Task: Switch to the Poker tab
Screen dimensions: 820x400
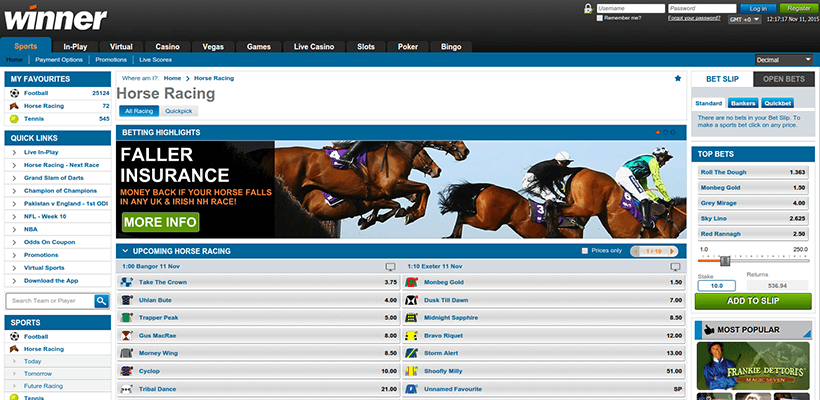Action: click(408, 47)
